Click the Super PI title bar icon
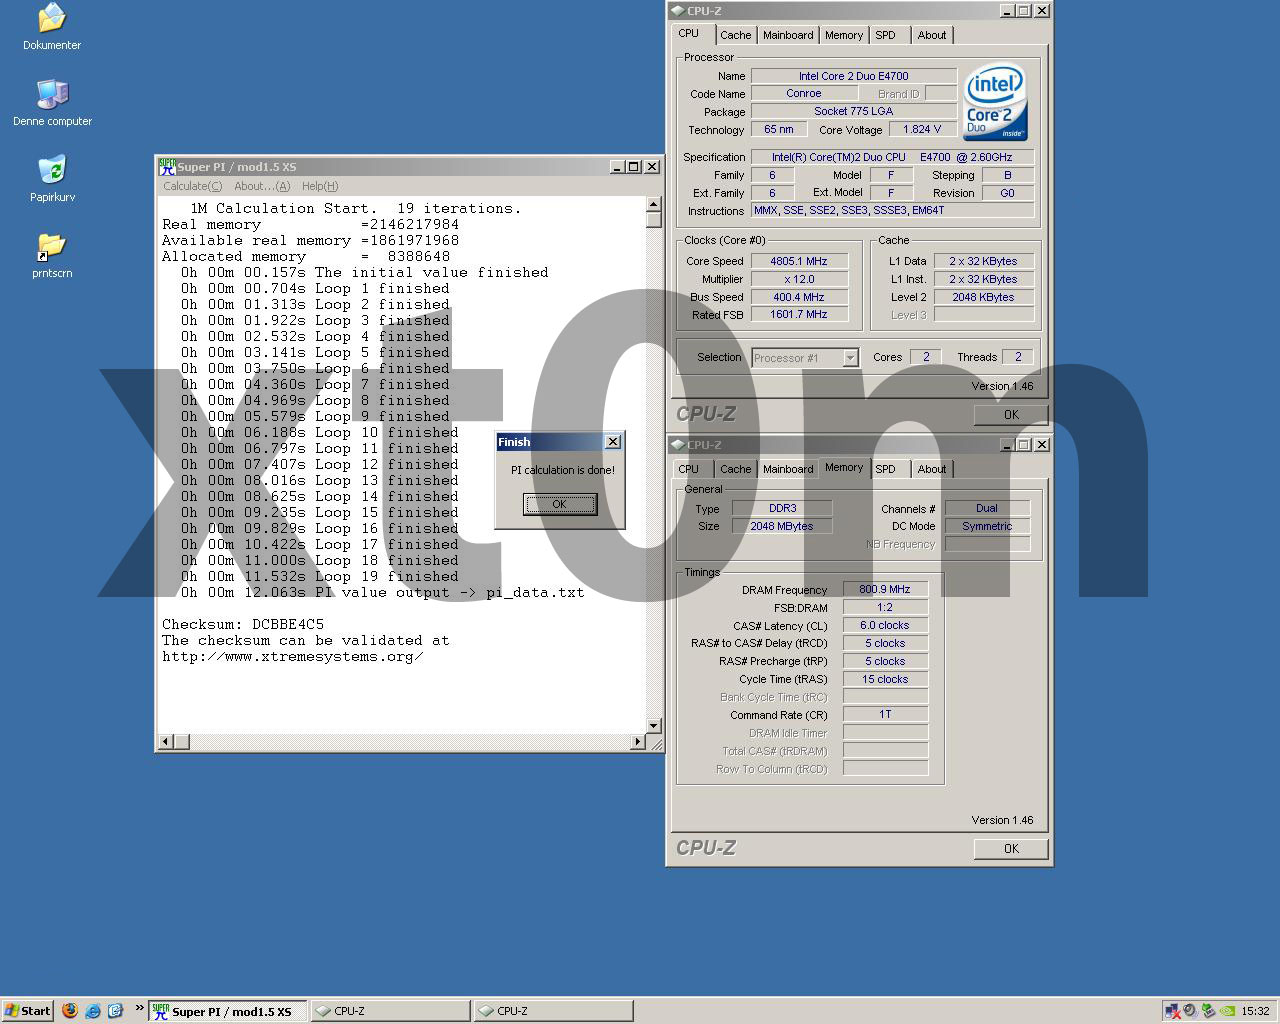This screenshot has width=1280, height=1024. coord(167,167)
